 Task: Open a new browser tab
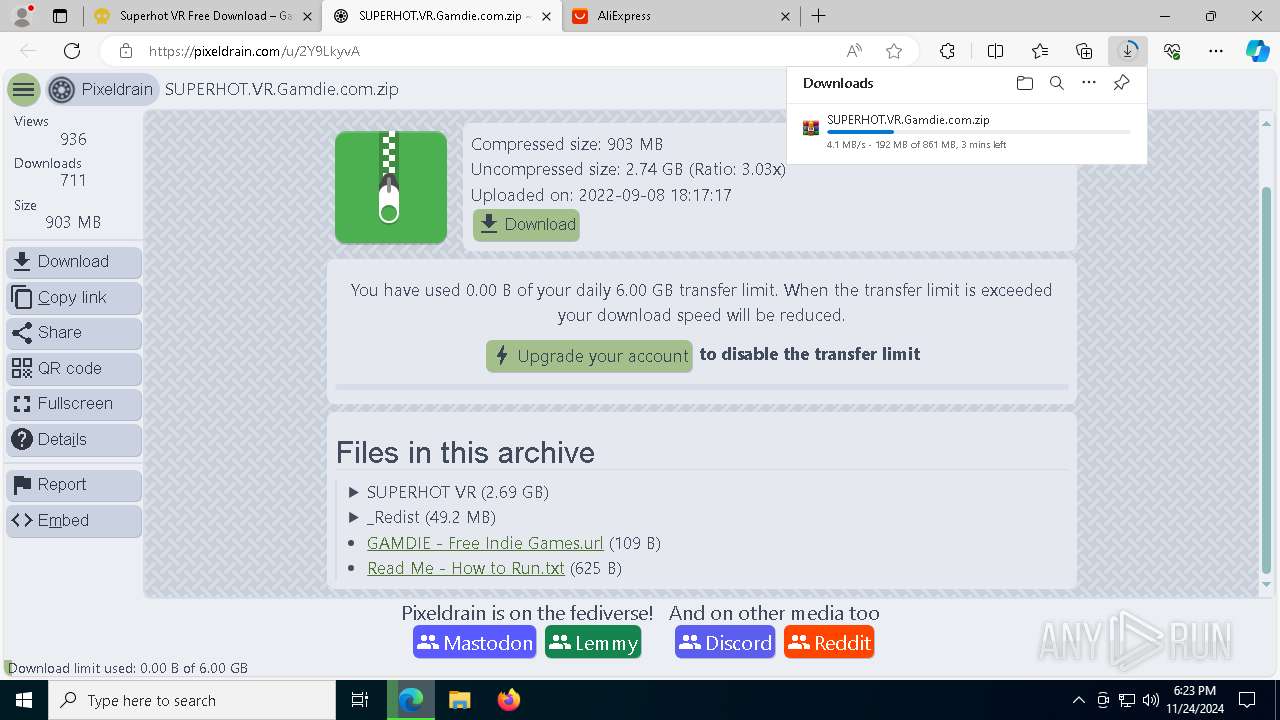point(818,16)
